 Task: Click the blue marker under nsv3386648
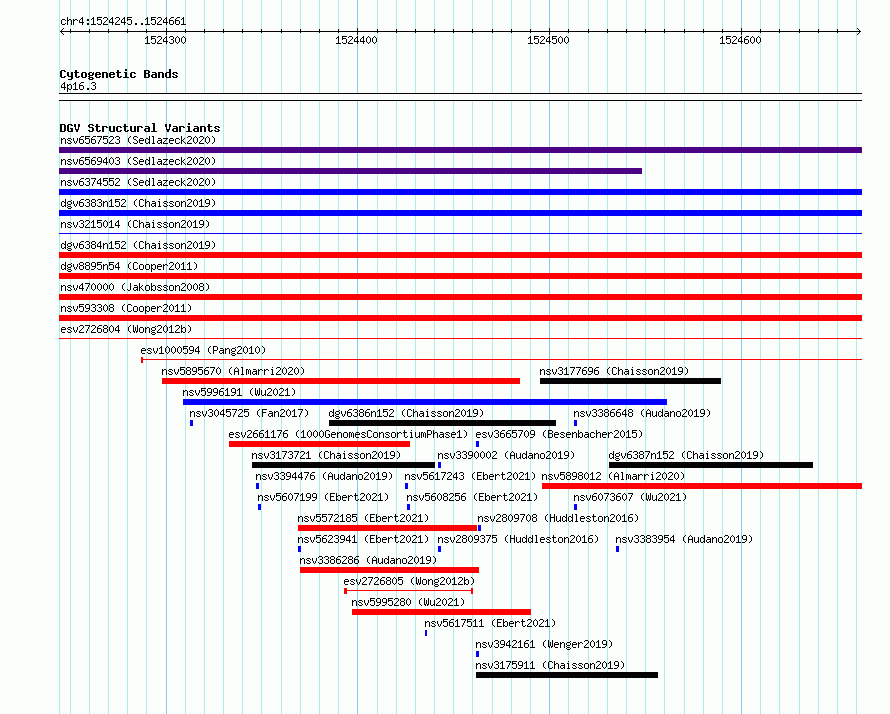click(x=575, y=423)
